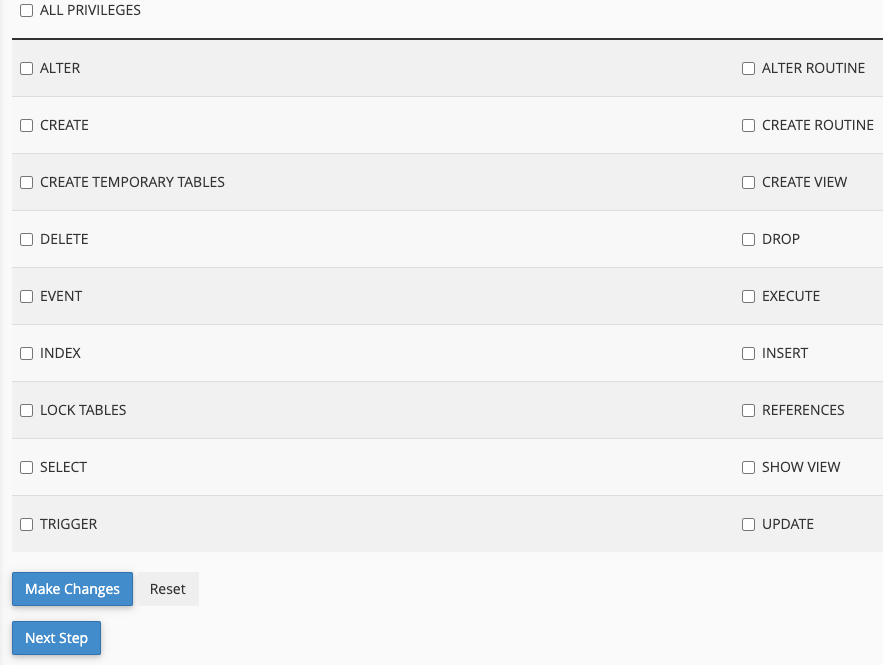The image size is (883, 665).
Task: Tick the SHOW VIEW checkbox
Action: click(x=748, y=468)
